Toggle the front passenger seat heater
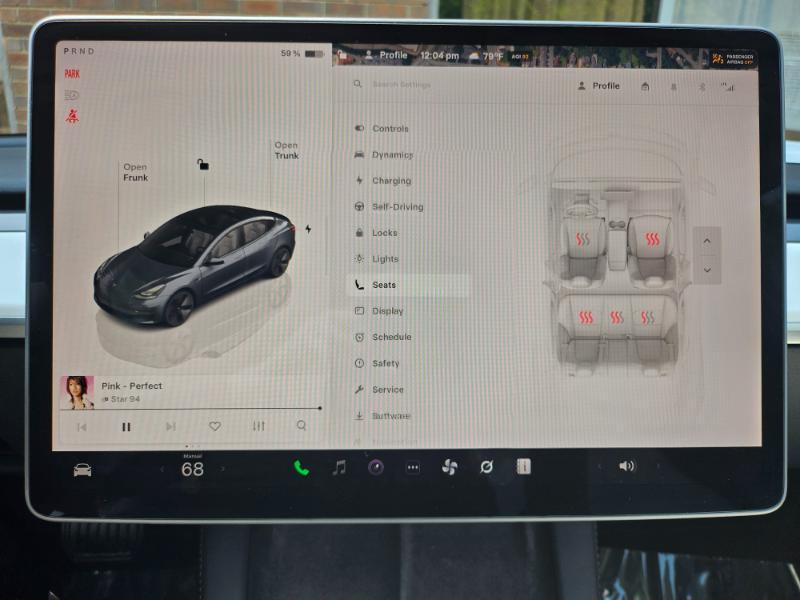 coord(651,240)
